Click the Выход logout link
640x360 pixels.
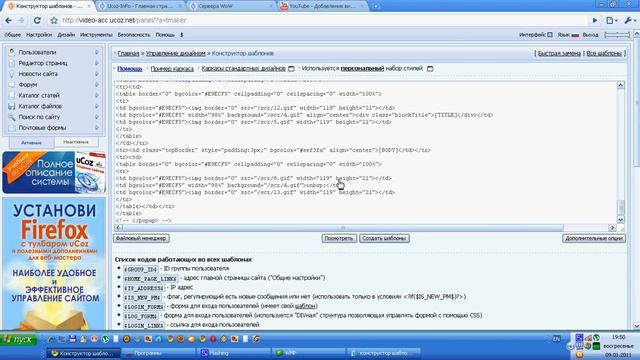(590, 35)
